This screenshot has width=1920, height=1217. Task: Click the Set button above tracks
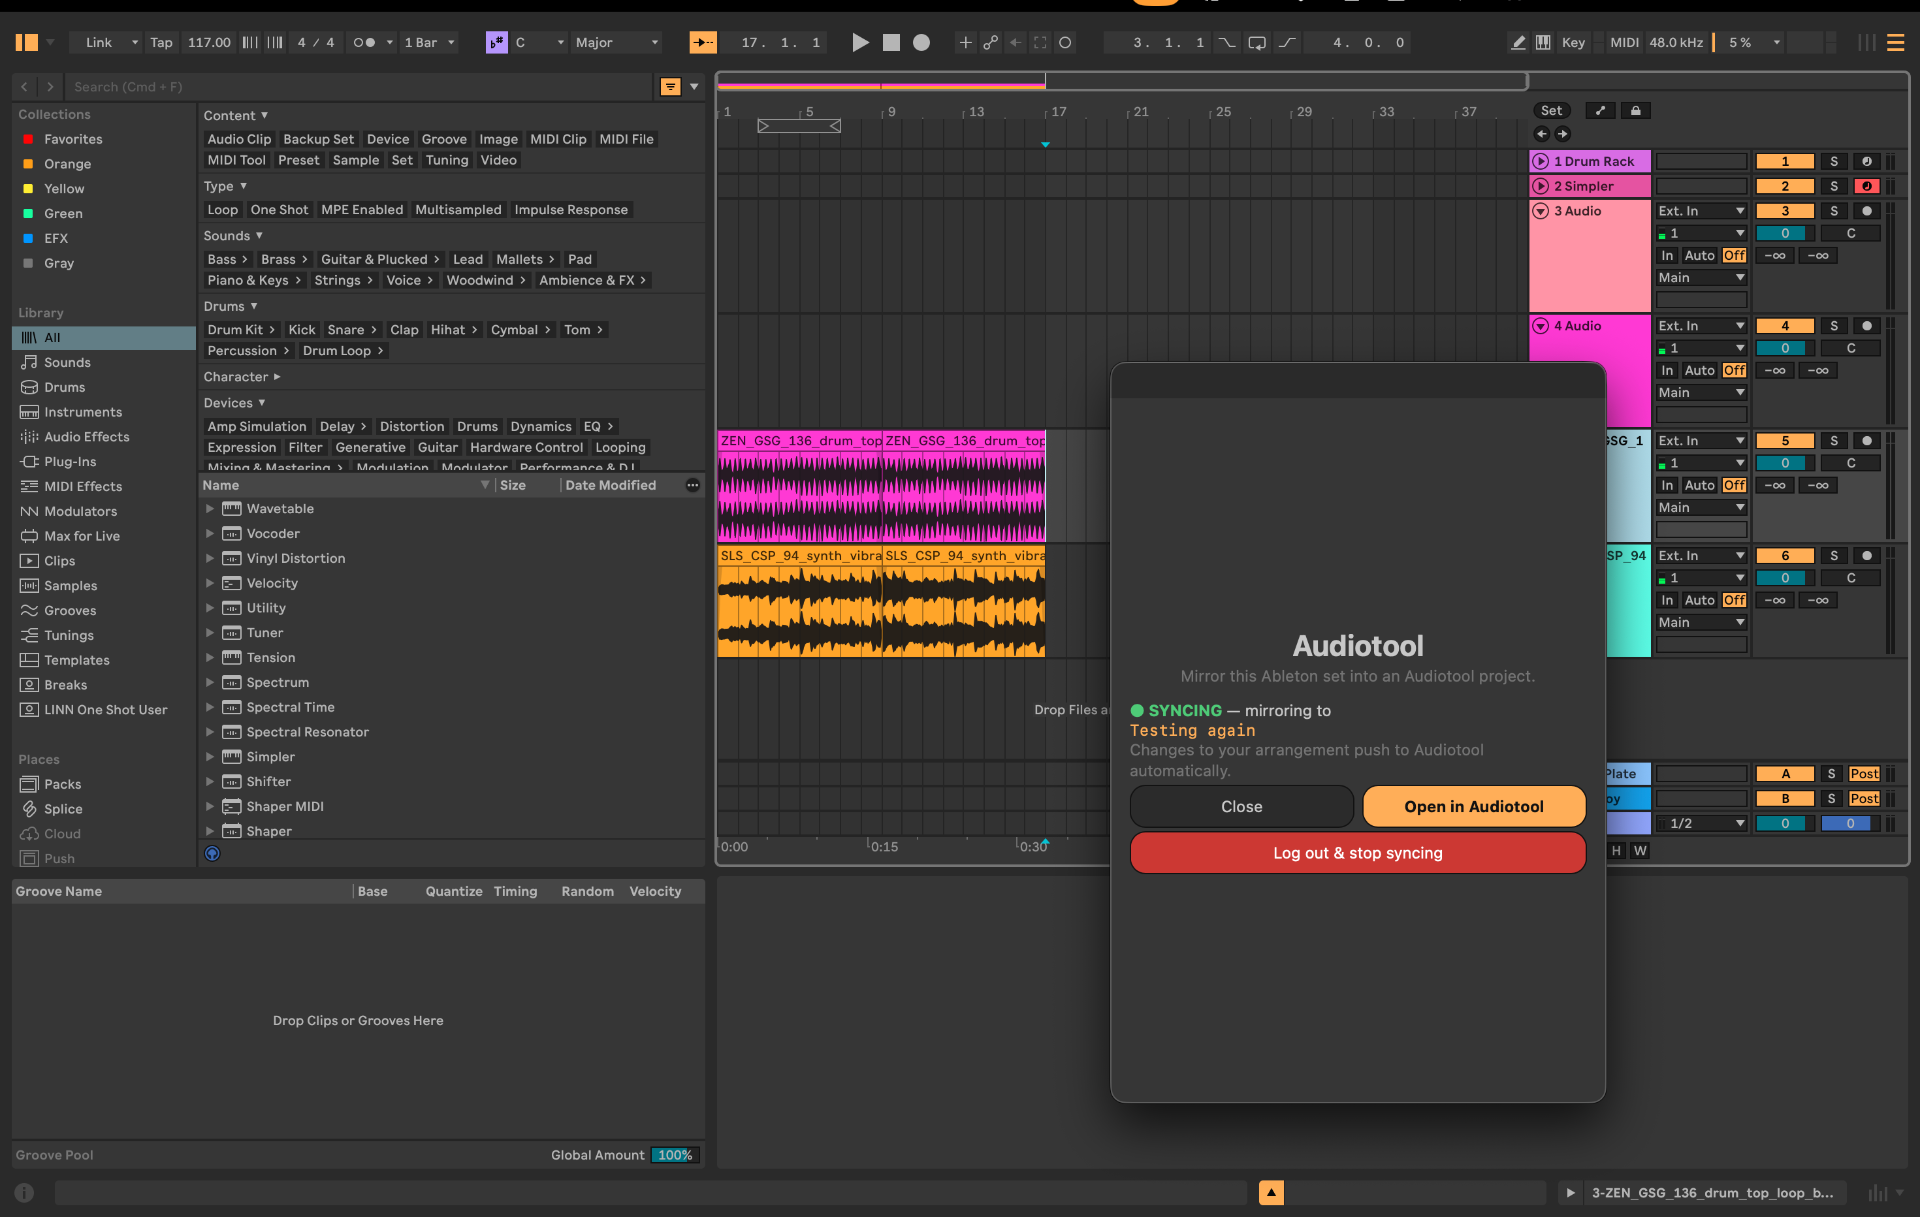(x=1551, y=111)
